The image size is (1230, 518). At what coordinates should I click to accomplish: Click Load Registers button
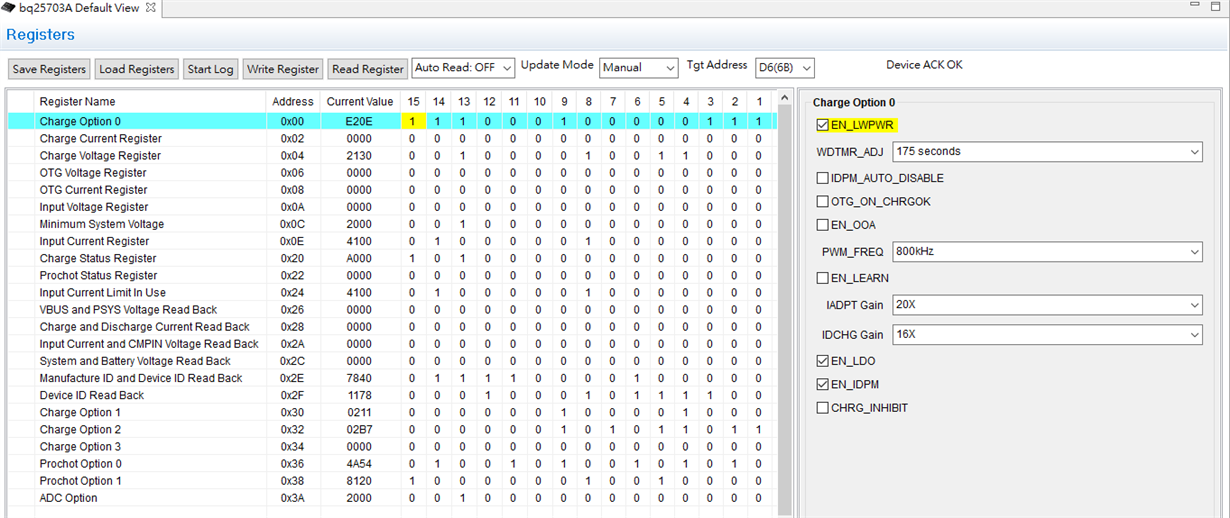point(137,69)
